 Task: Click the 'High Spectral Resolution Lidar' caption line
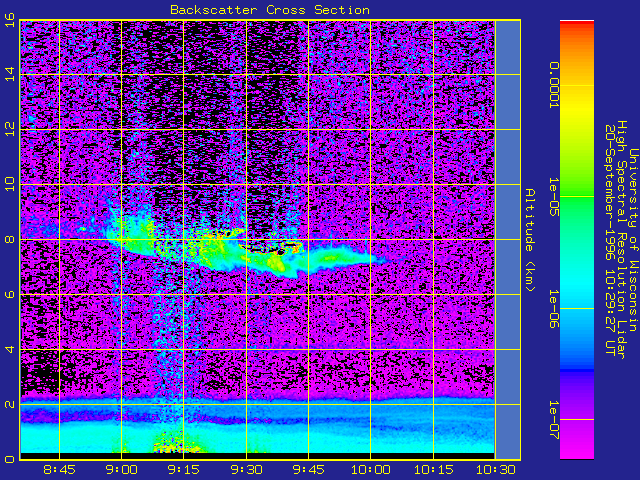click(x=621, y=240)
